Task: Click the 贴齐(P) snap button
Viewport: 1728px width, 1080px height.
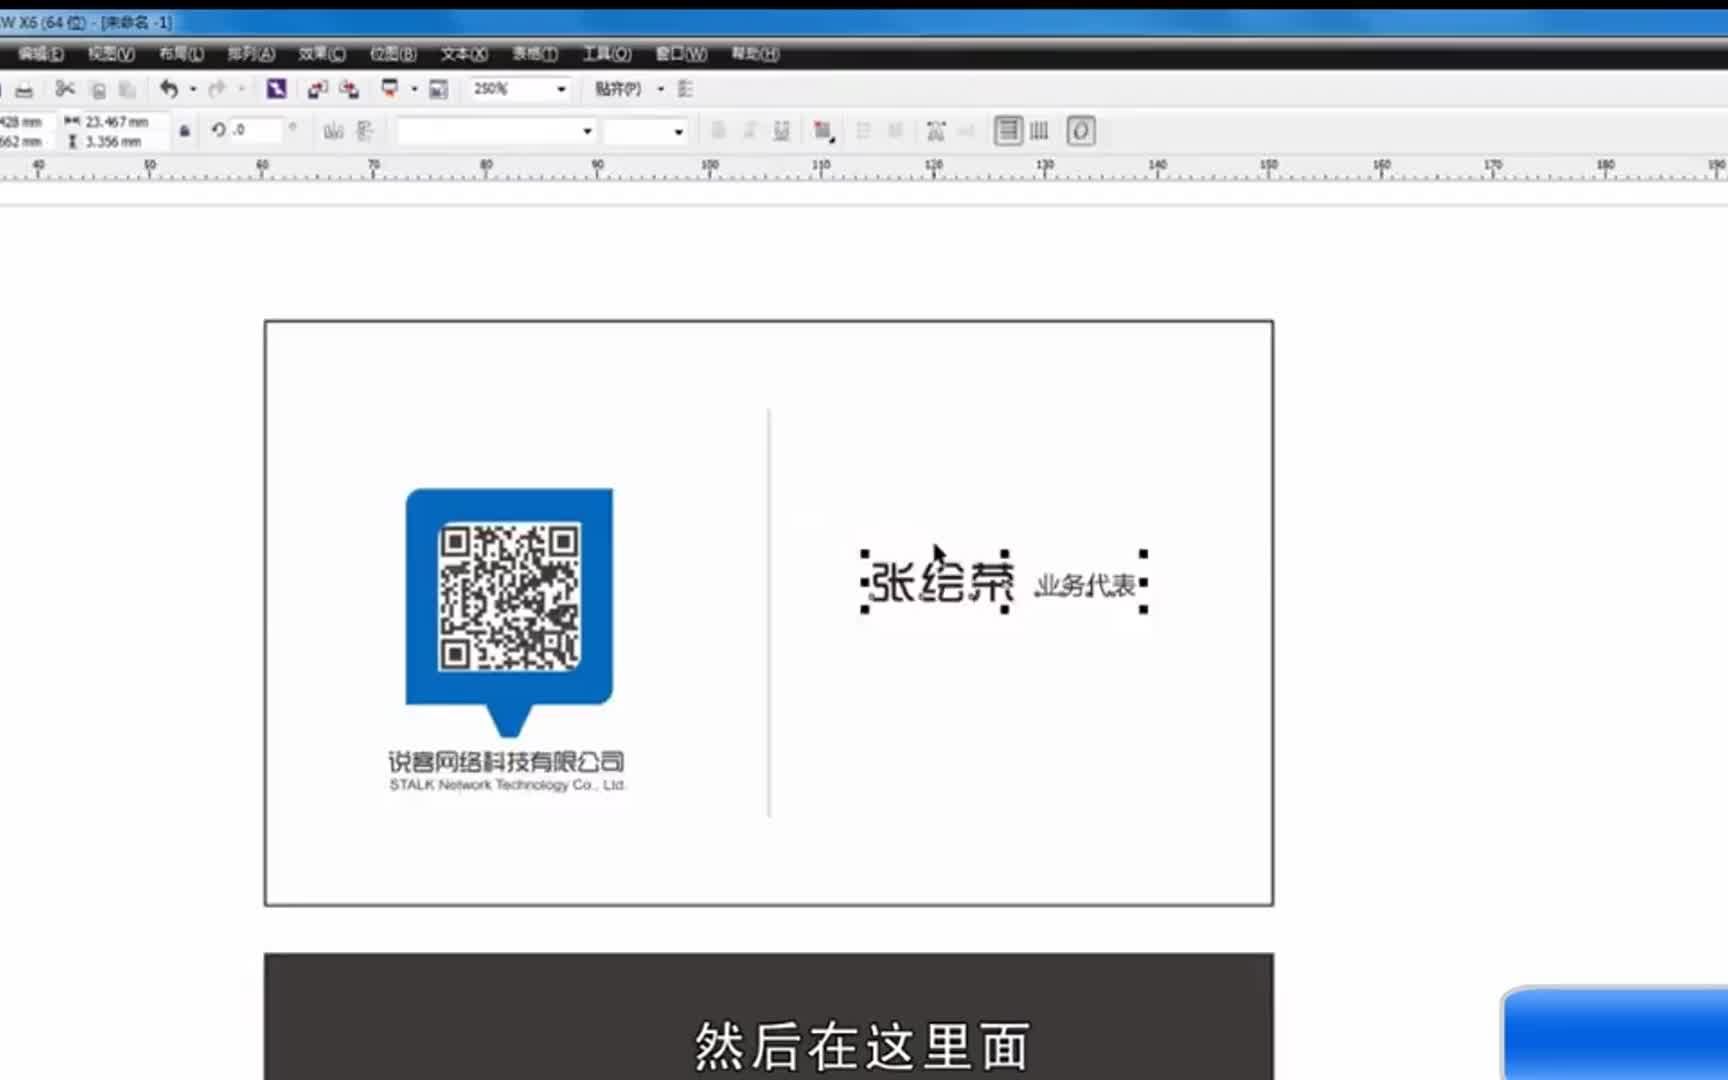Action: [618, 89]
